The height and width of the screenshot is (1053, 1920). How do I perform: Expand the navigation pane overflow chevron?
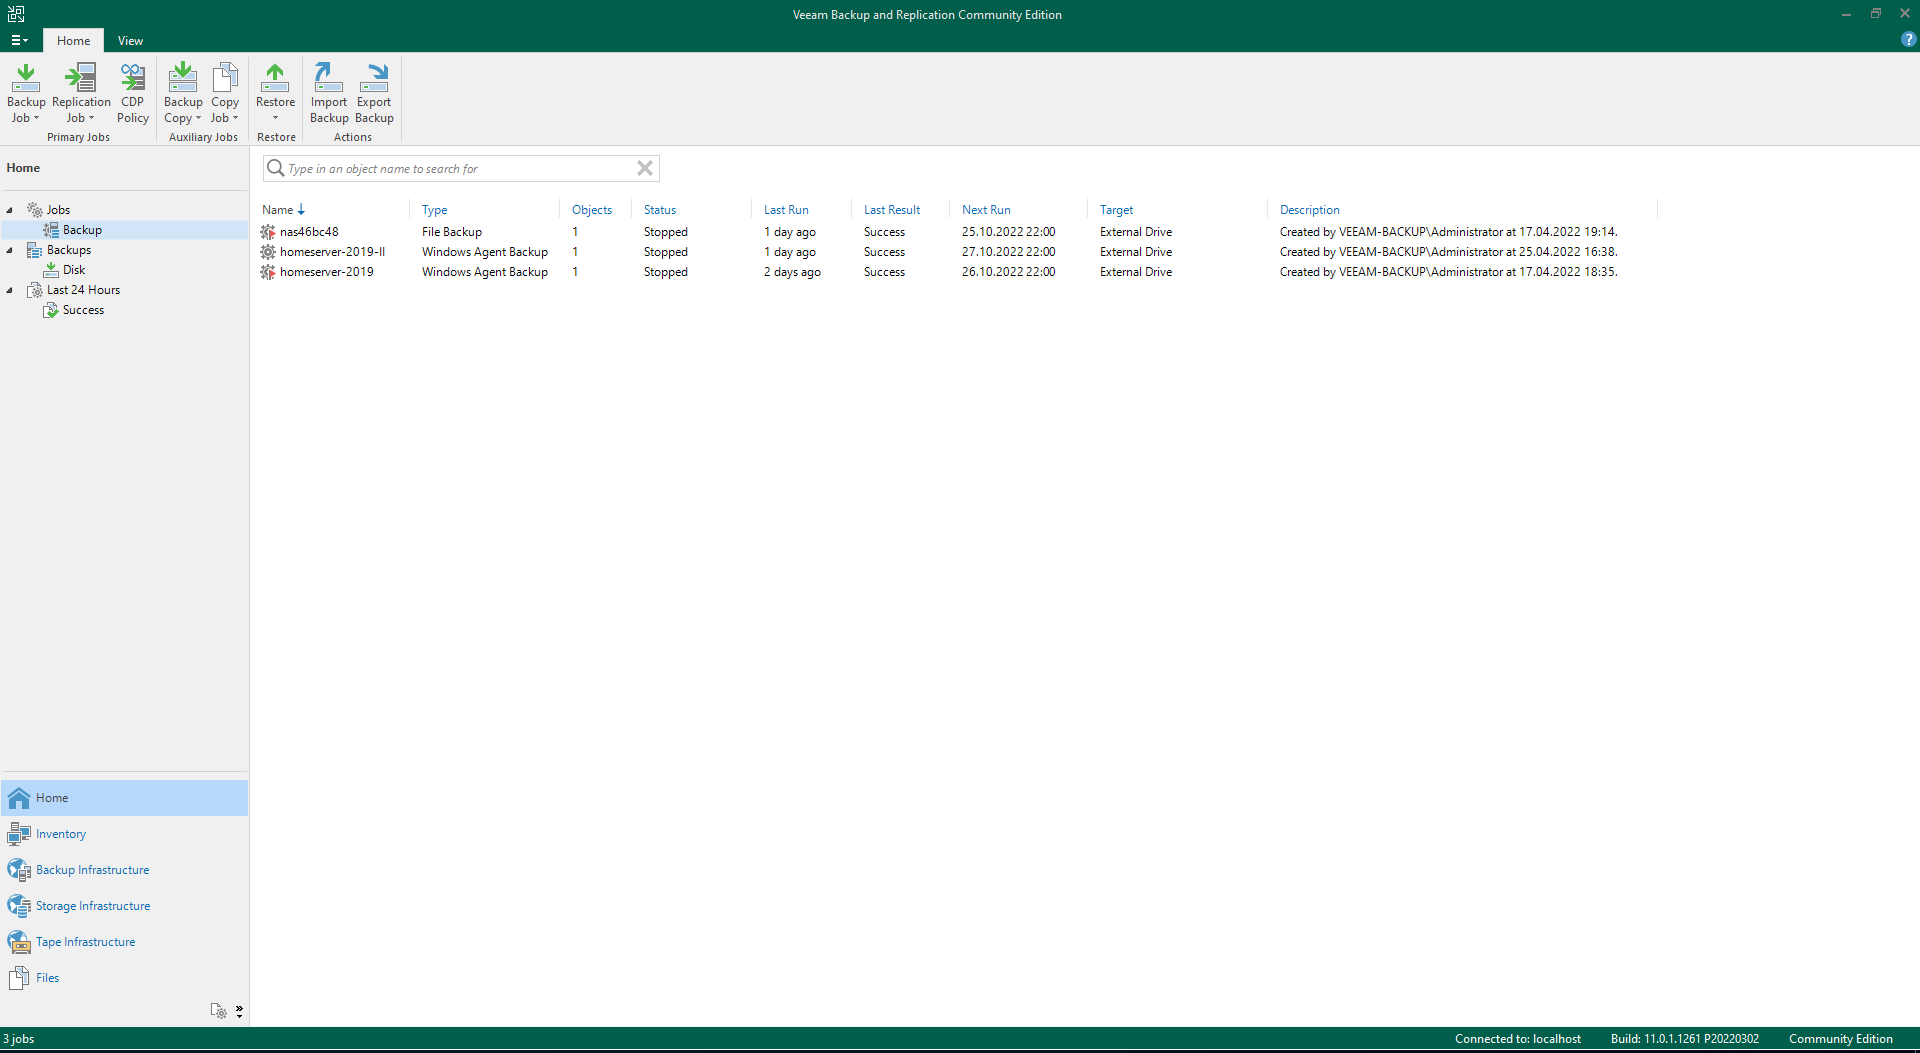(239, 1011)
